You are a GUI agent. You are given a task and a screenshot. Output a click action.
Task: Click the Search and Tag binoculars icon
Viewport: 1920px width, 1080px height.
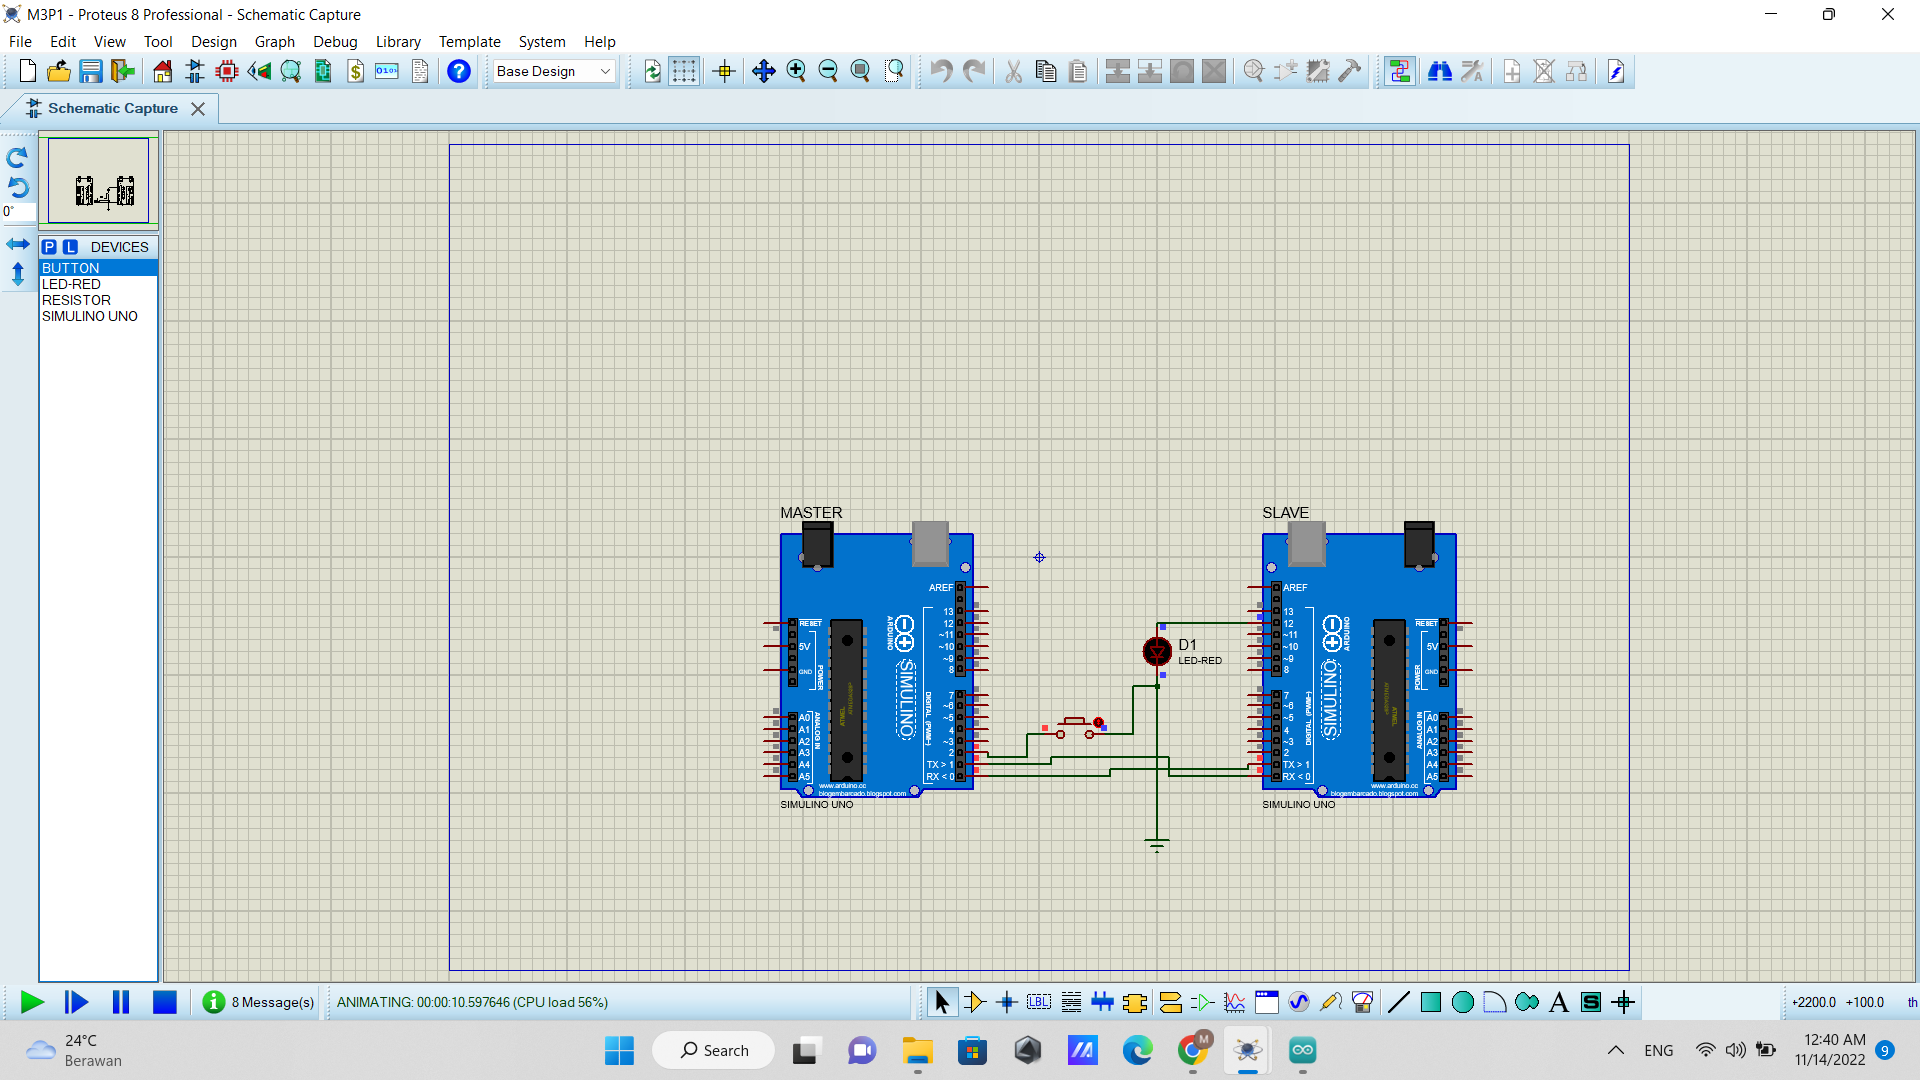pyautogui.click(x=1440, y=71)
